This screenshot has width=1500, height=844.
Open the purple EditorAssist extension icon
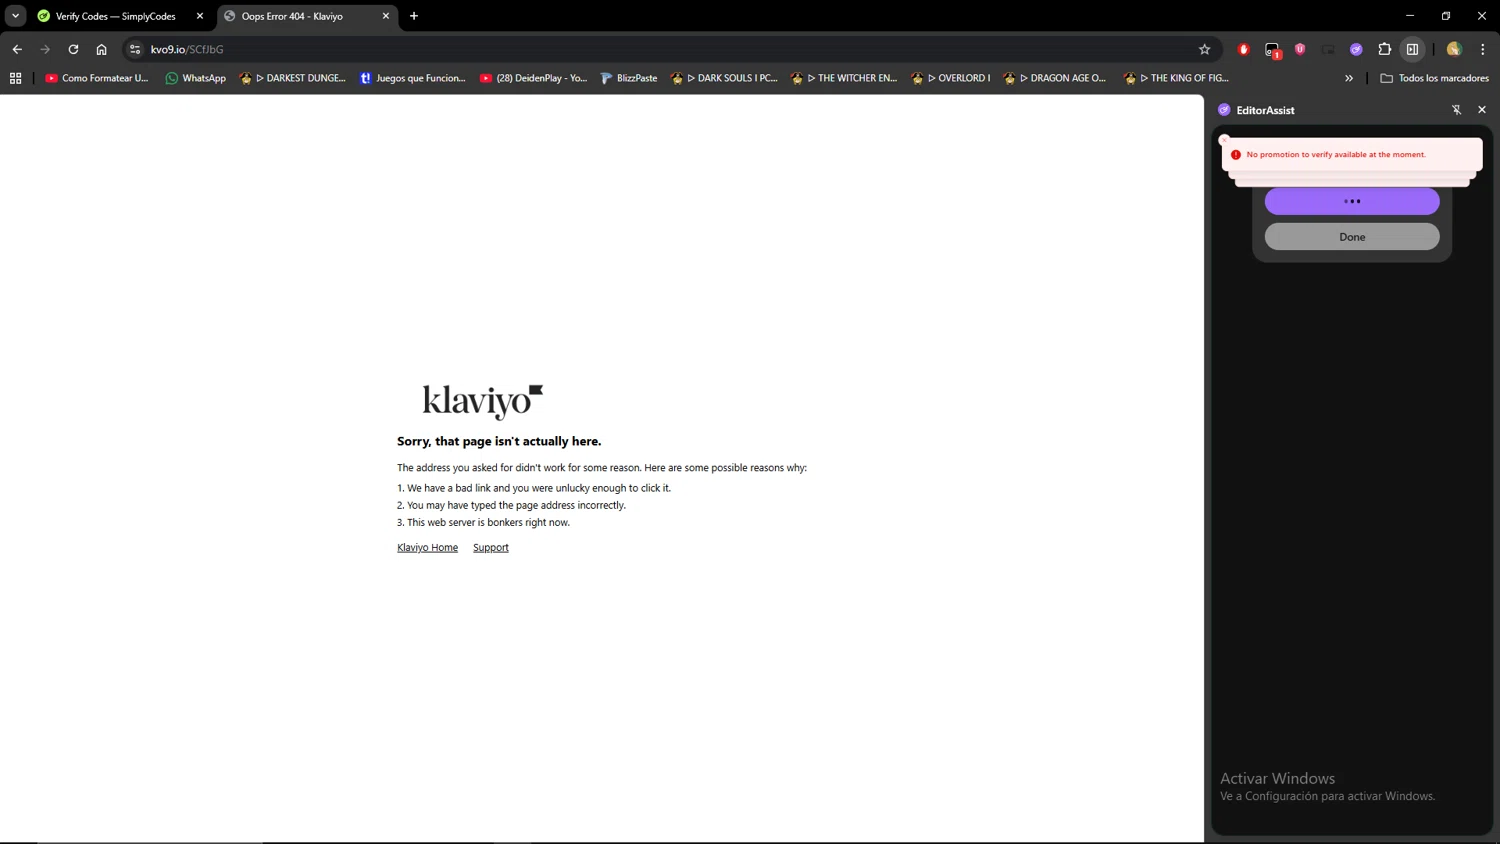point(1356,49)
